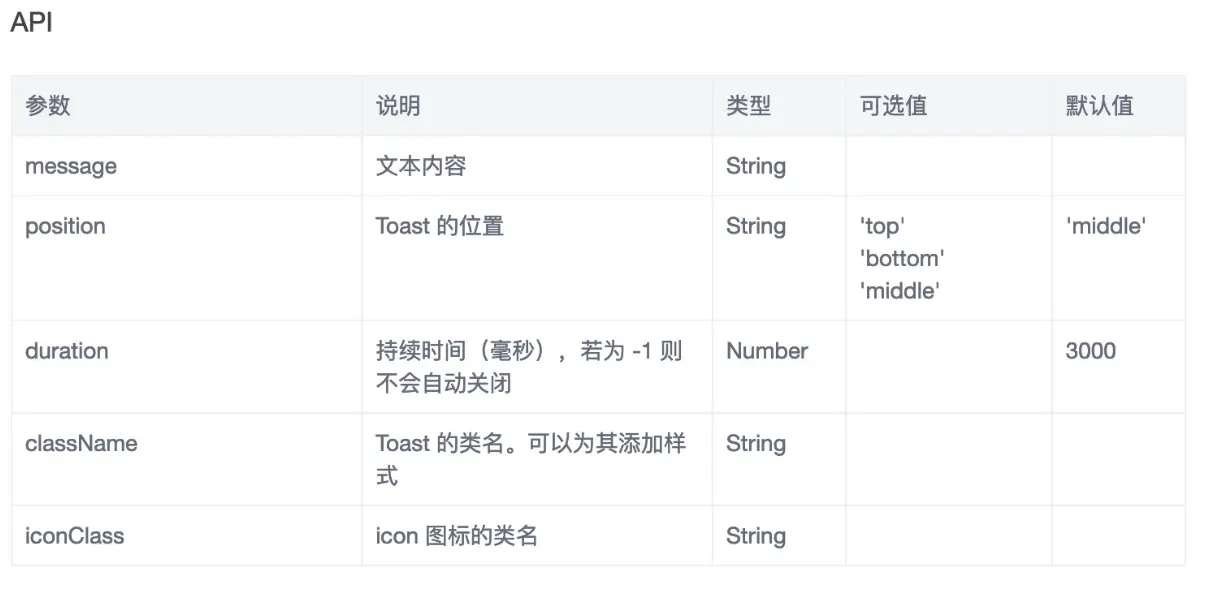Click the 文本内容 description text
The image size is (1219, 590).
421,166
